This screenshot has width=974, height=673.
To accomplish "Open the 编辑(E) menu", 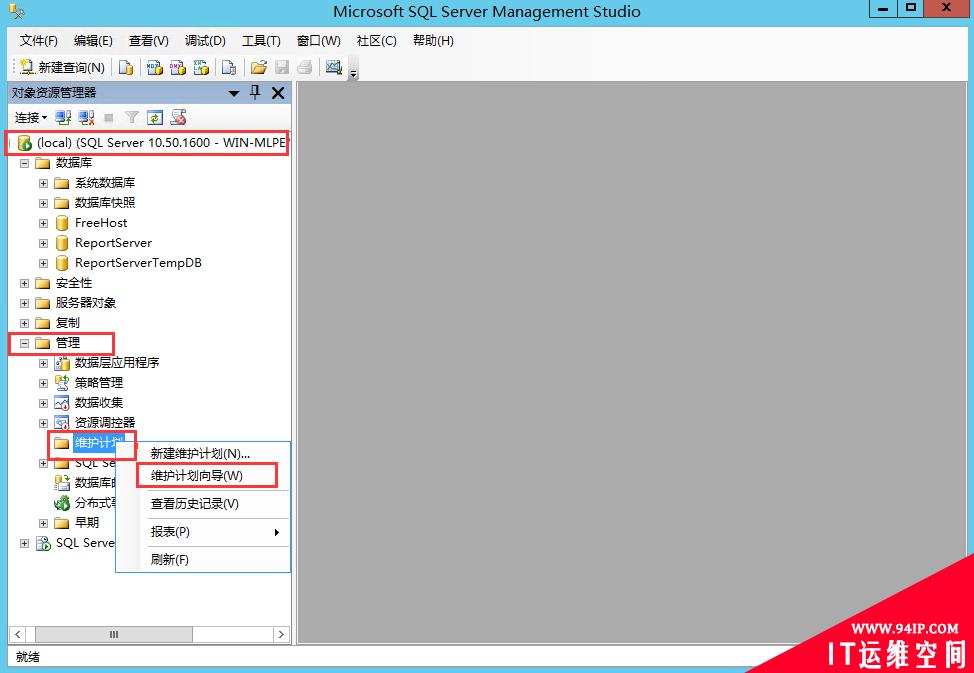I will [x=93, y=40].
